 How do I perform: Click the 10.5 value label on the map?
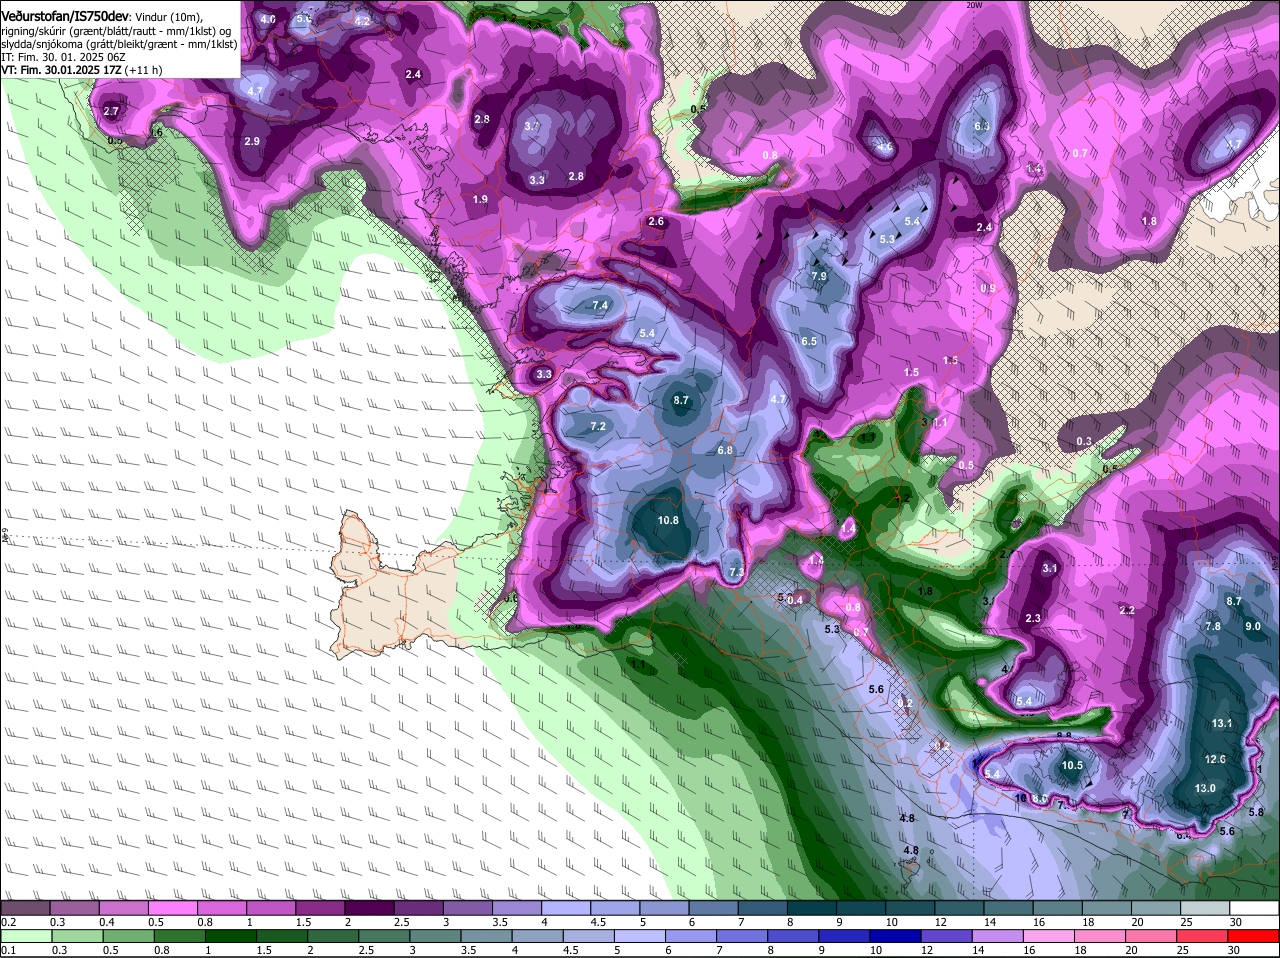(1072, 765)
